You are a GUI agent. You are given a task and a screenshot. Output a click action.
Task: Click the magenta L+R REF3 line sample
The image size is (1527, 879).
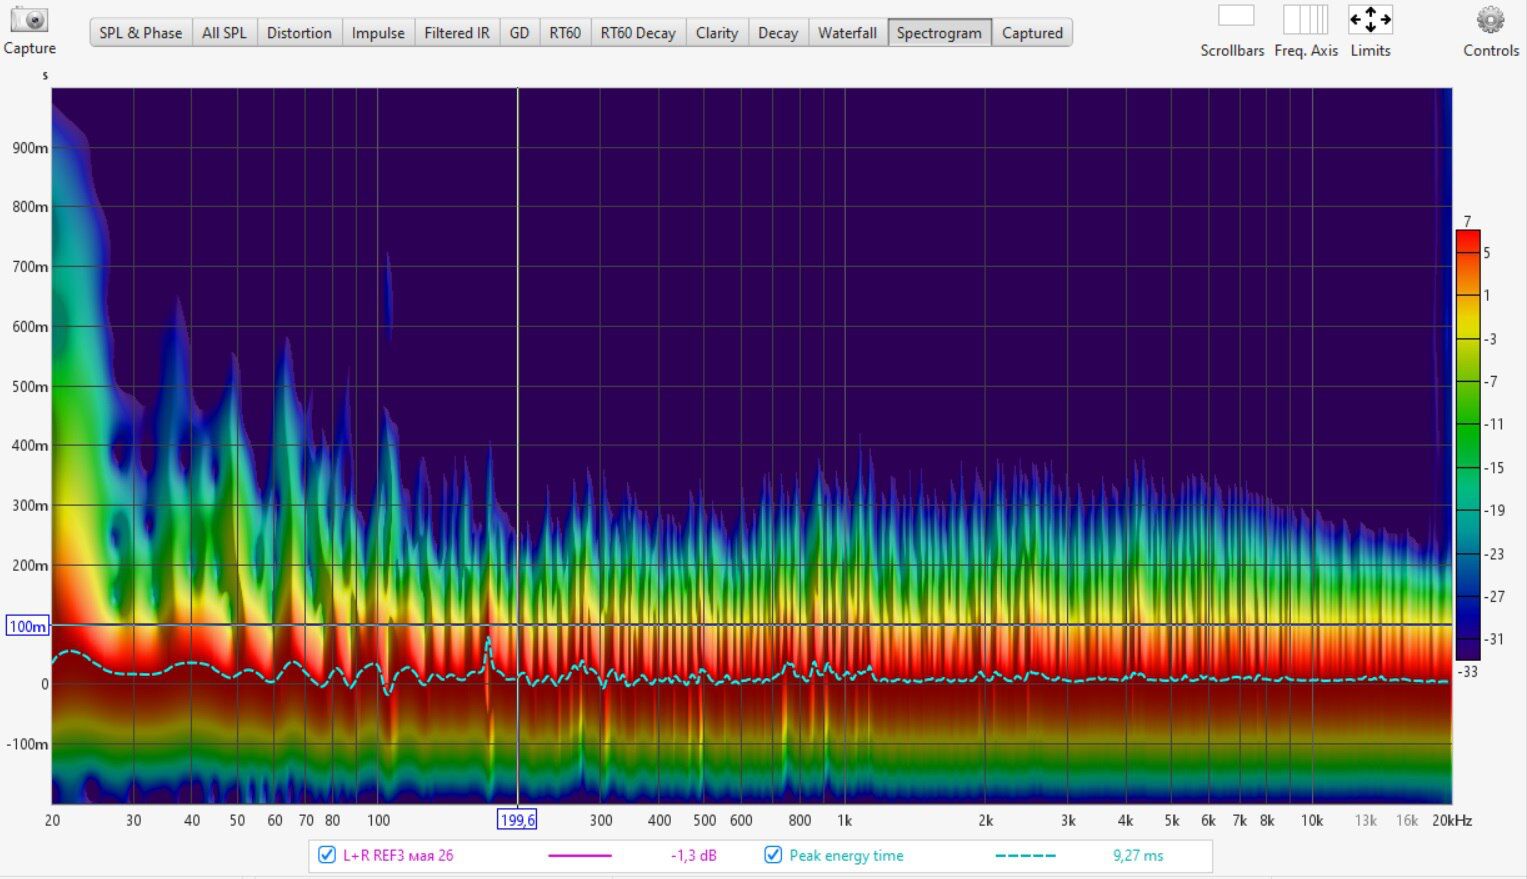click(580, 856)
